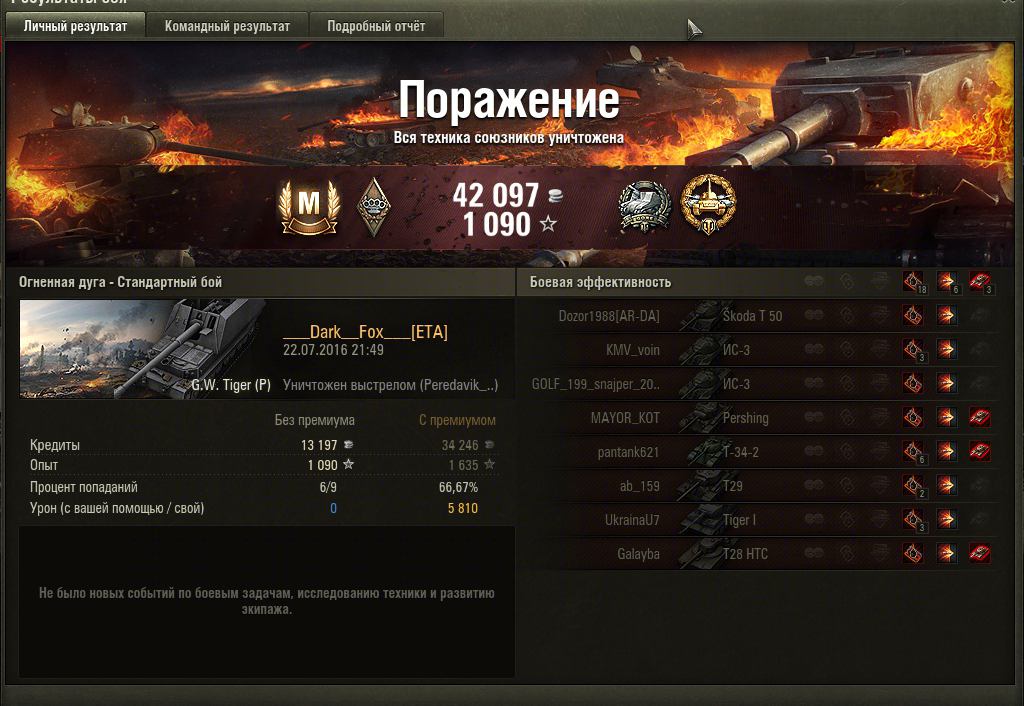Click the Mastery badge M icon

(310, 207)
